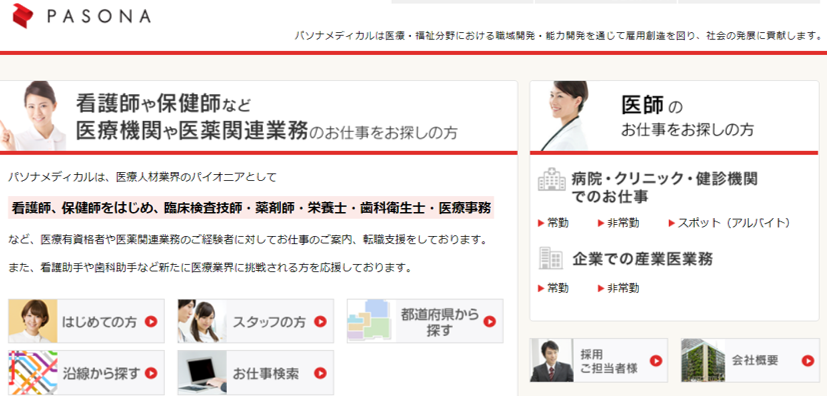Click the office building icon beside 企業での産業医業務

[x=551, y=258]
